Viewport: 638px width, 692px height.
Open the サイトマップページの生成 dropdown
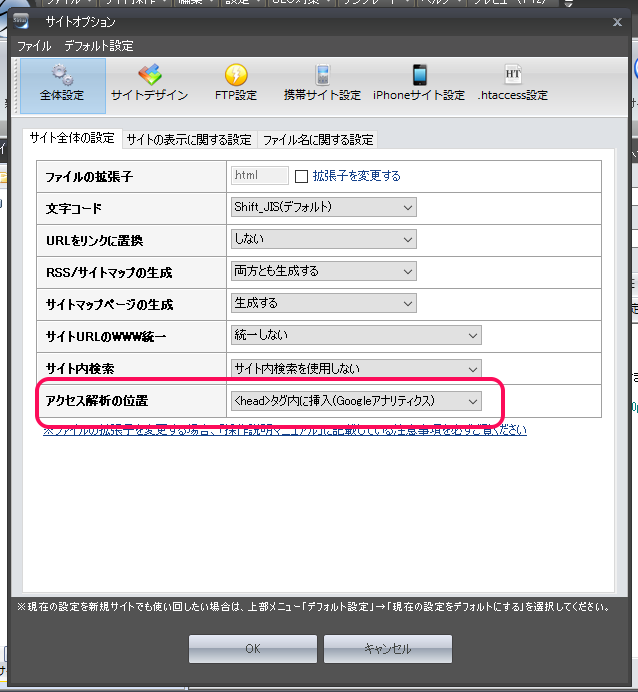(323, 303)
